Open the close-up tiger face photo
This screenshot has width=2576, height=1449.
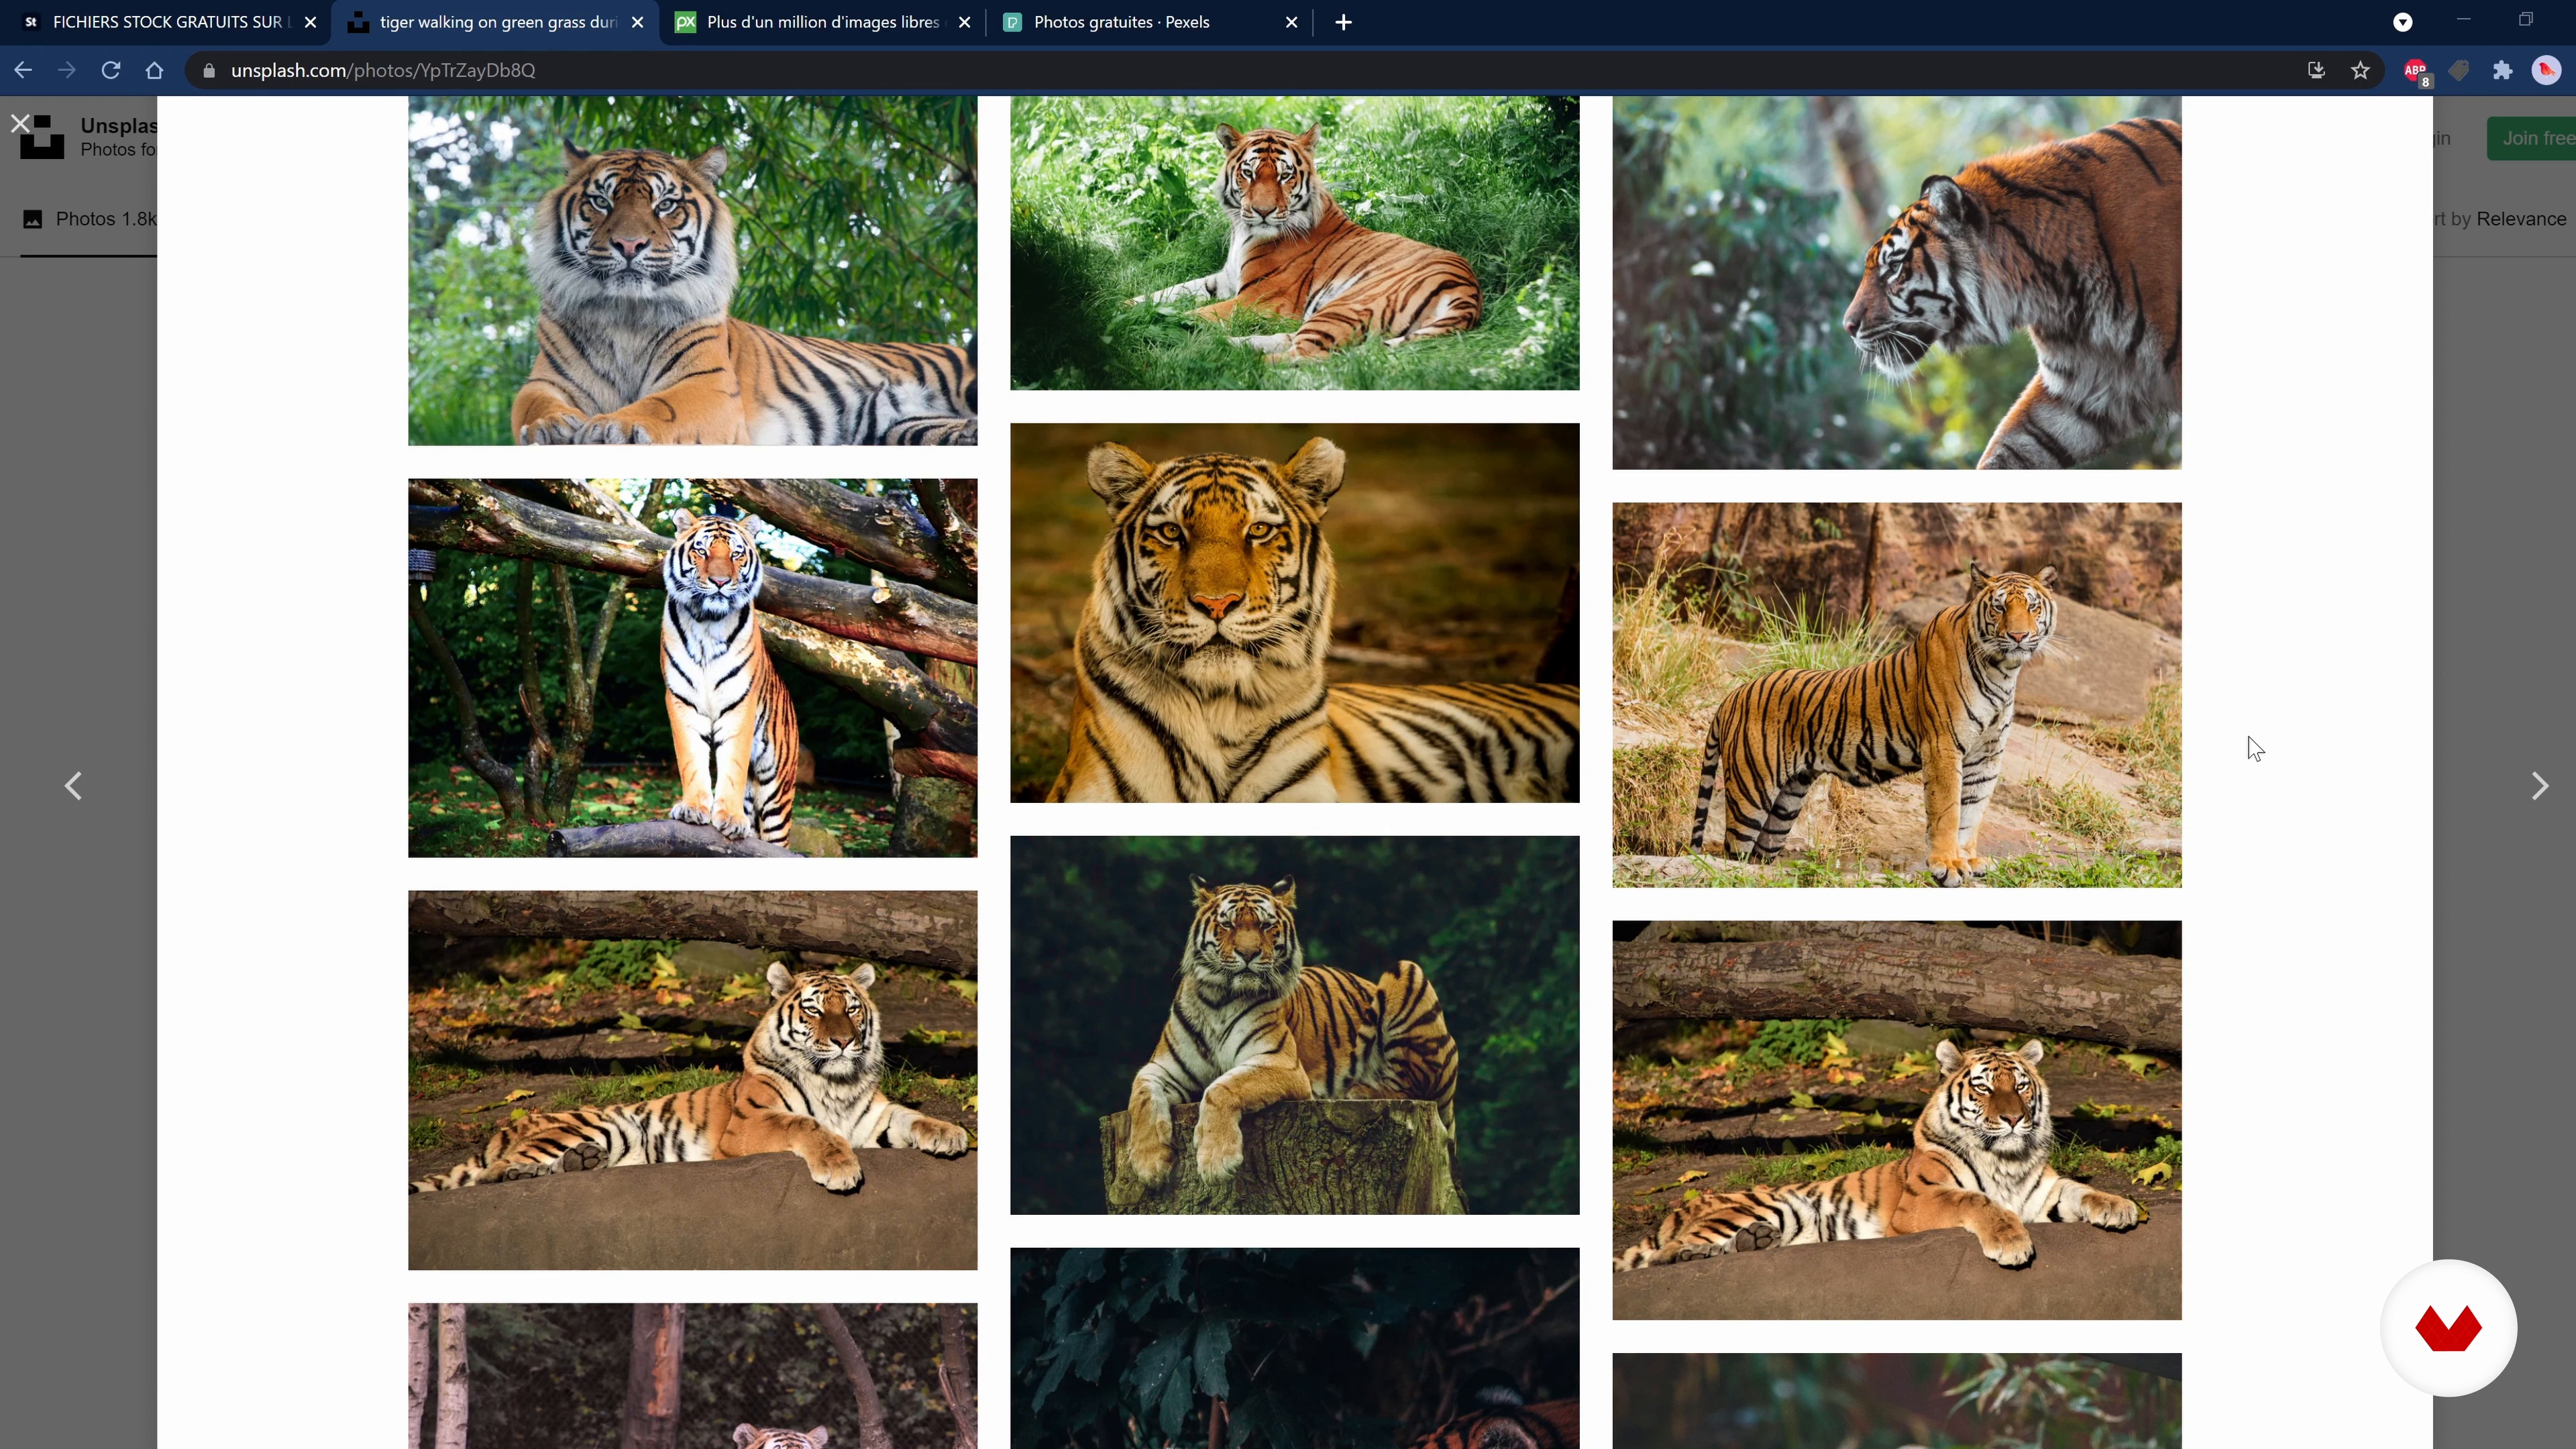pyautogui.click(x=1294, y=612)
